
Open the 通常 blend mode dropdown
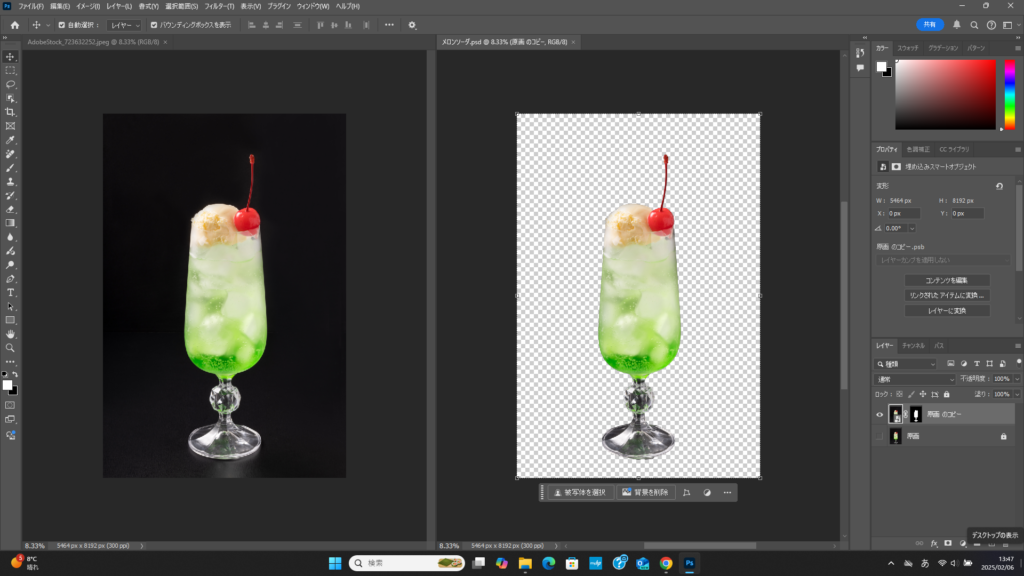pyautogui.click(x=915, y=380)
